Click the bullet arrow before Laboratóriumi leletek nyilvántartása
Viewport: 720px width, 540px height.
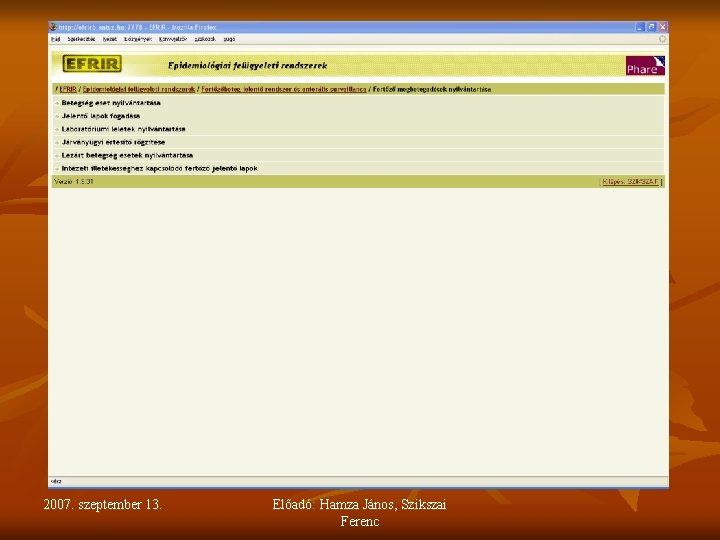click(57, 129)
